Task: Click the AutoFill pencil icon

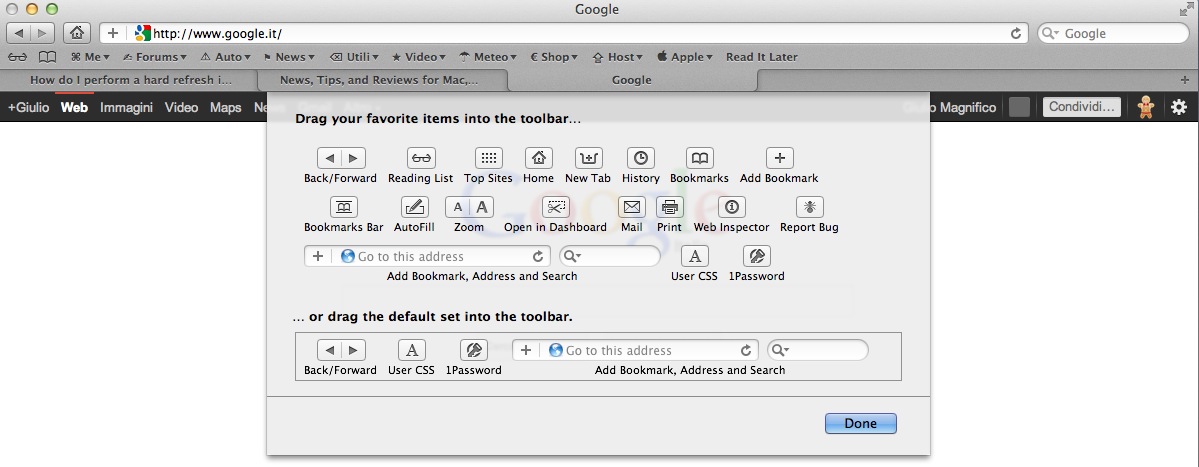Action: 414,207
